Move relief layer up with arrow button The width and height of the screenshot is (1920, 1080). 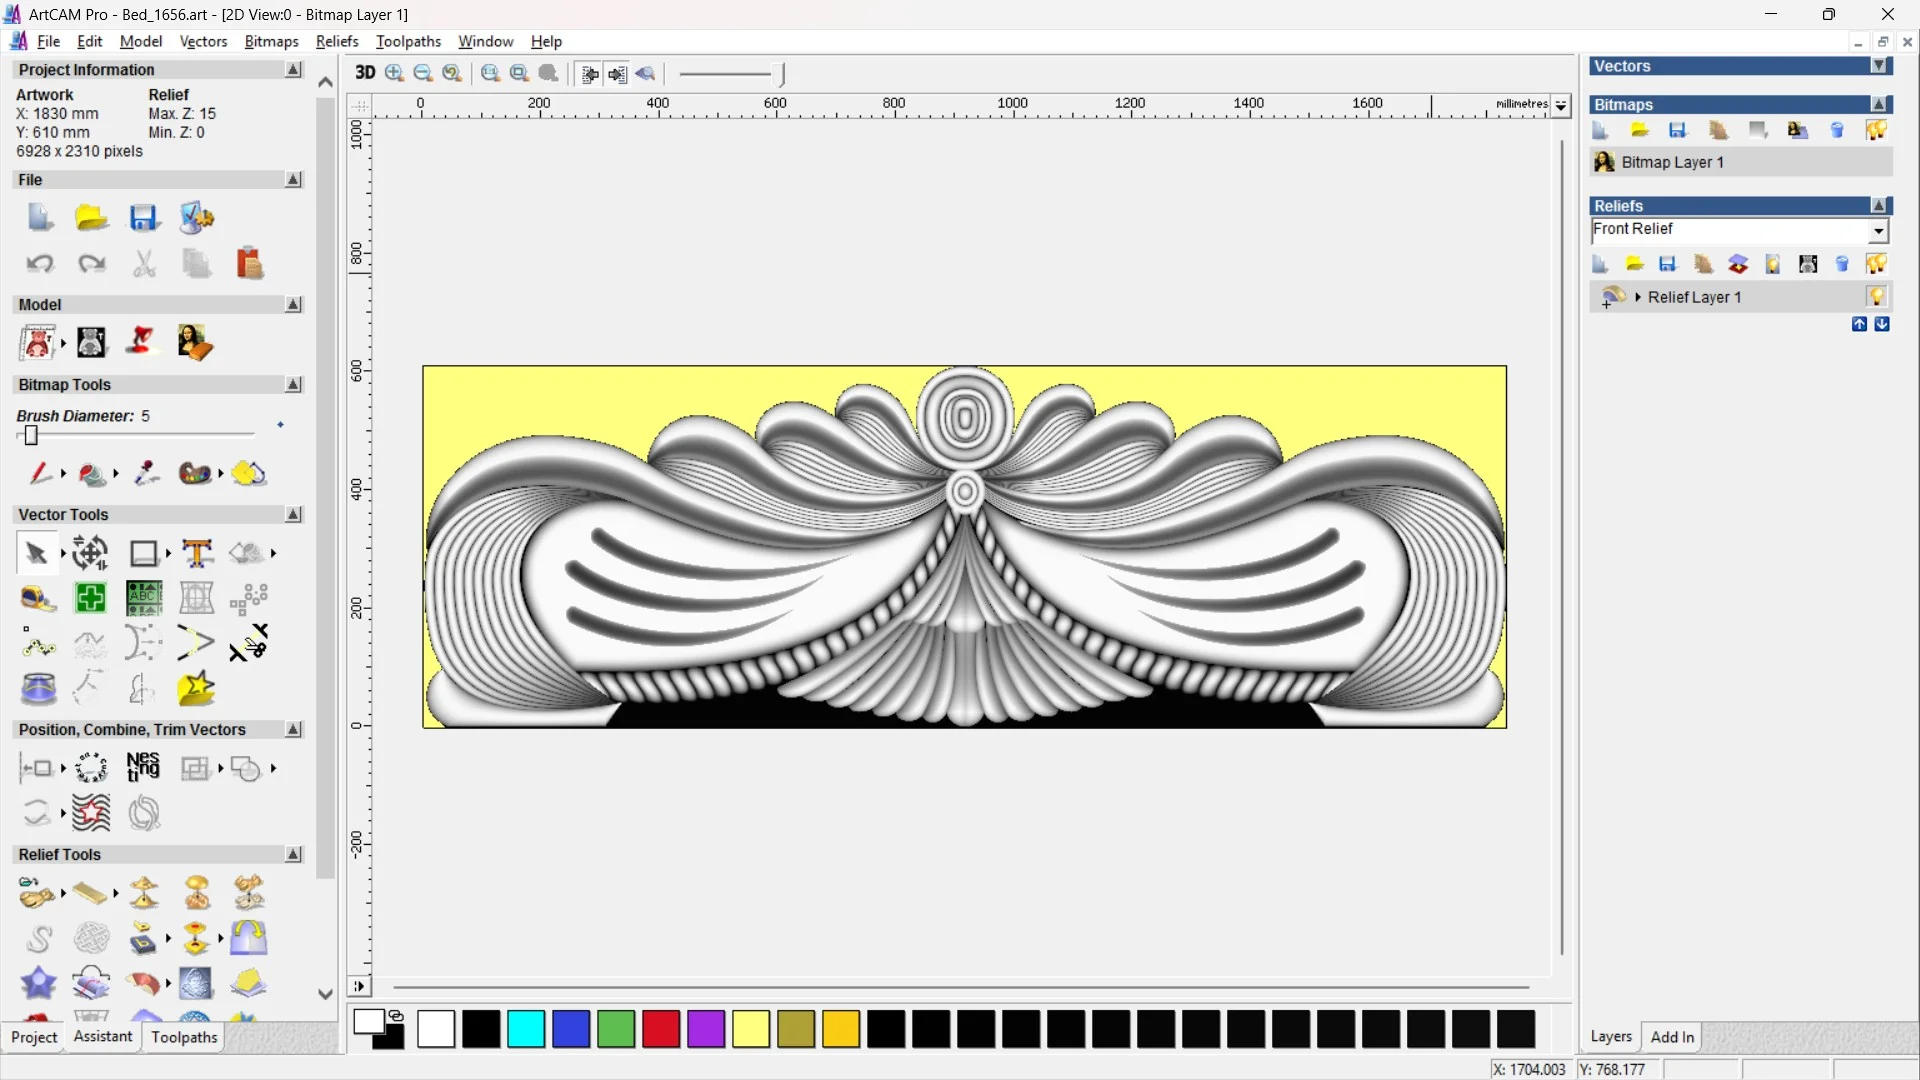pyautogui.click(x=1859, y=324)
